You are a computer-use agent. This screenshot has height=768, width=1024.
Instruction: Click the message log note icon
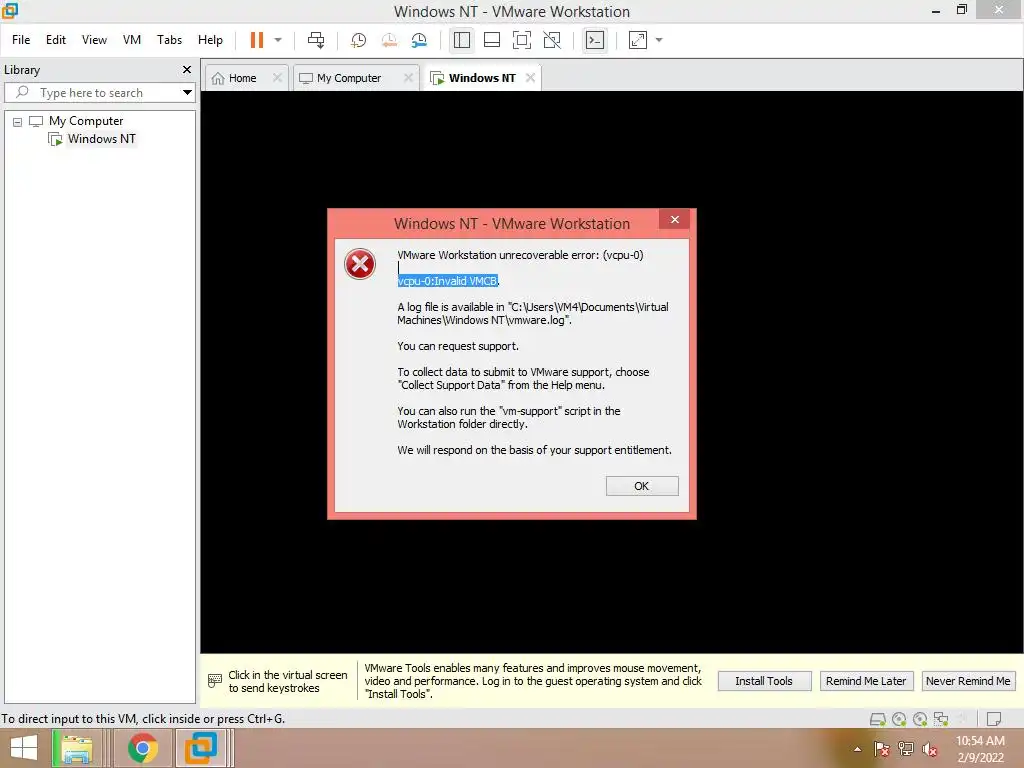pos(994,719)
